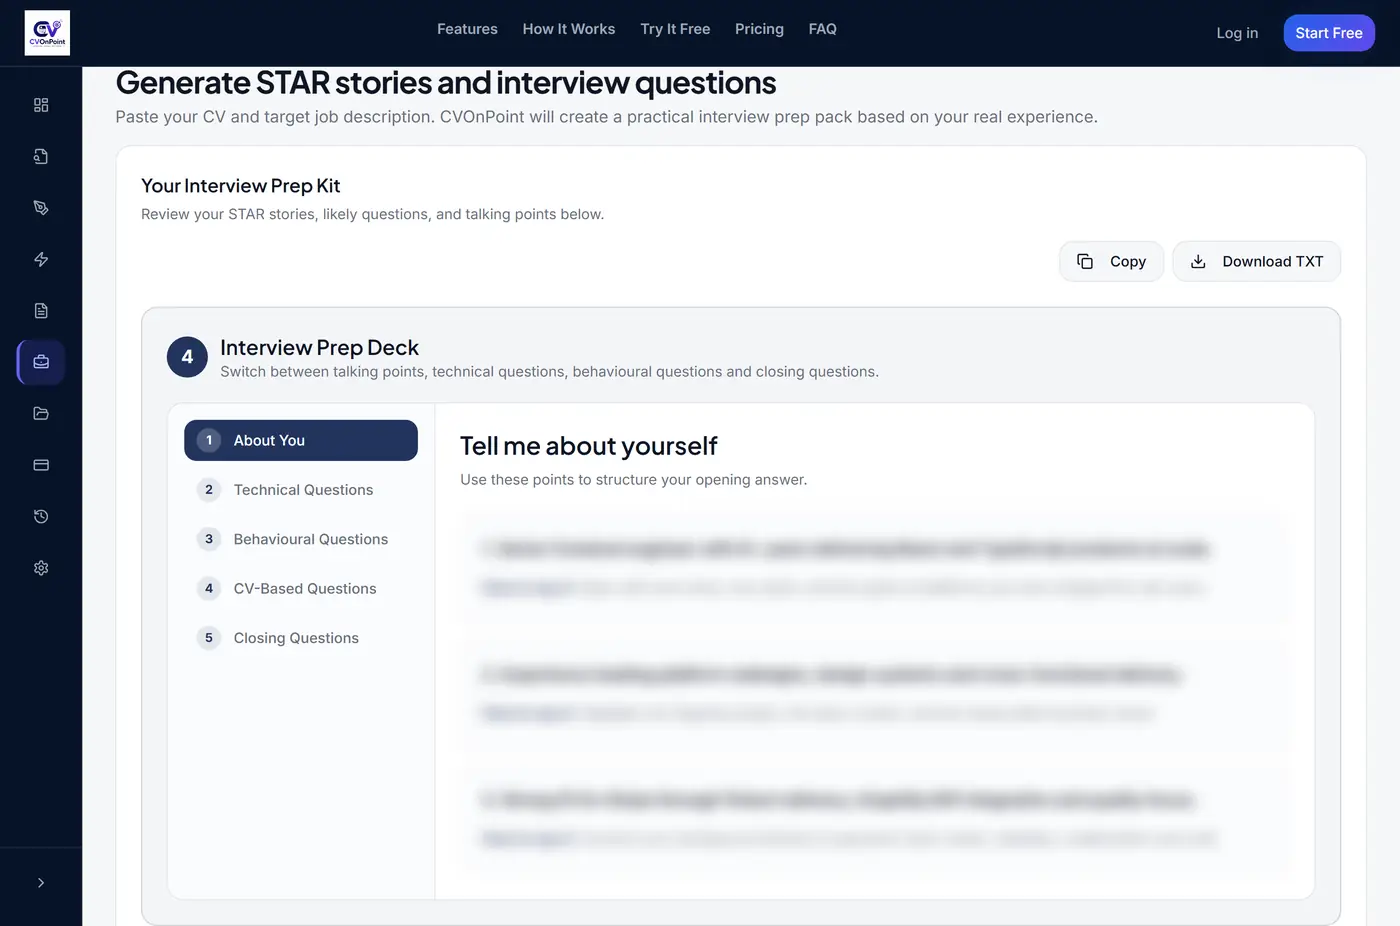Click the second blurred talking point card
The width and height of the screenshot is (1400, 926).
point(875,694)
